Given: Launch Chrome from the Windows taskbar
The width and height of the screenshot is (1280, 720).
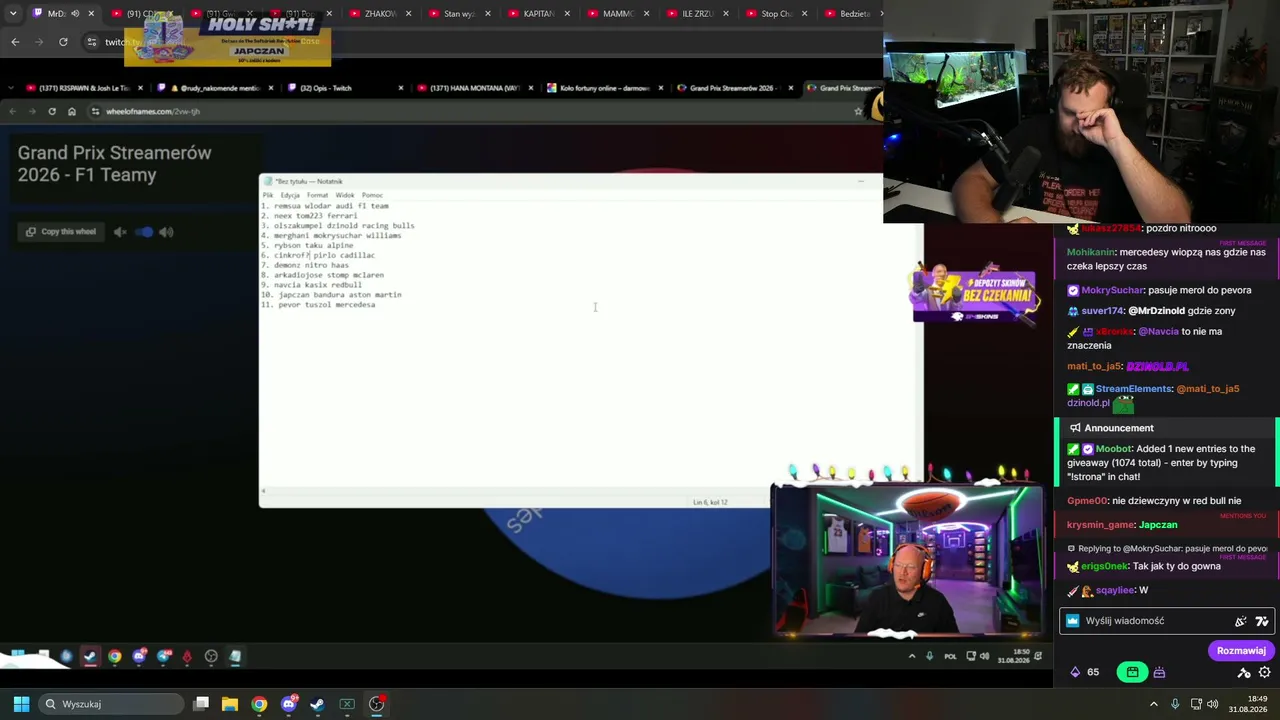Looking at the screenshot, I should click(x=259, y=704).
